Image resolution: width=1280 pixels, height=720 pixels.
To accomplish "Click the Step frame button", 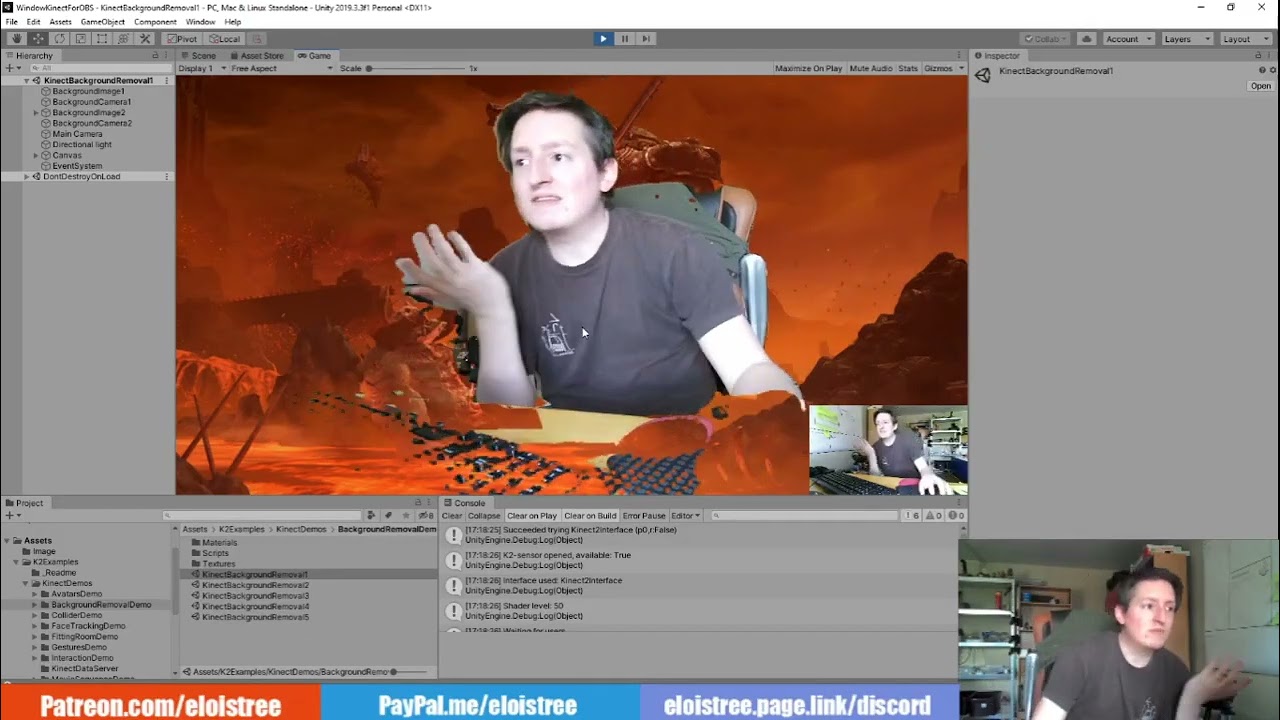I will coord(646,39).
